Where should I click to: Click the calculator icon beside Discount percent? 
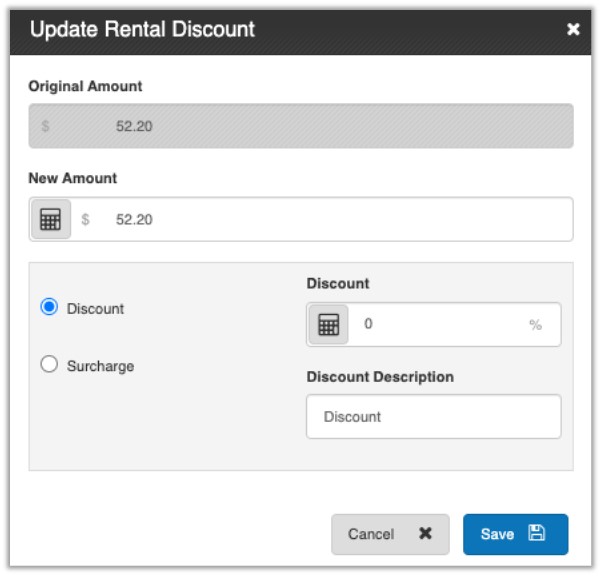coord(328,325)
